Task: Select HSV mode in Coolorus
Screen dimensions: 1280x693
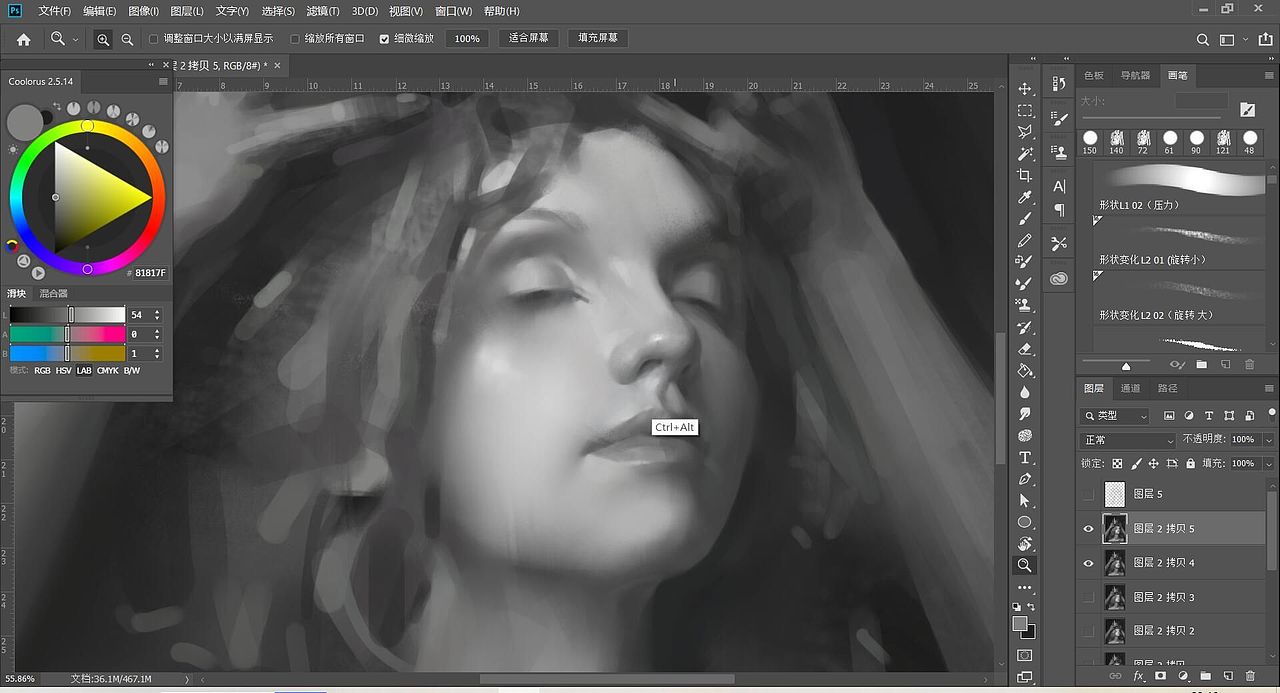Action: point(64,370)
